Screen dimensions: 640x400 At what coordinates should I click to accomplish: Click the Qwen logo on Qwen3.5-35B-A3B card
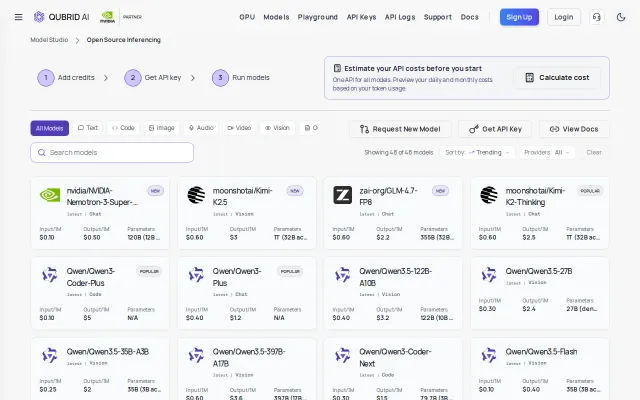pos(50,356)
